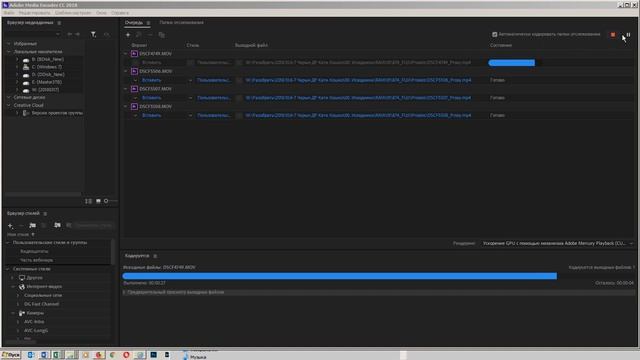Screen dimensions: 640x360
Task: Click the export presets icon
Action: [69, 225]
